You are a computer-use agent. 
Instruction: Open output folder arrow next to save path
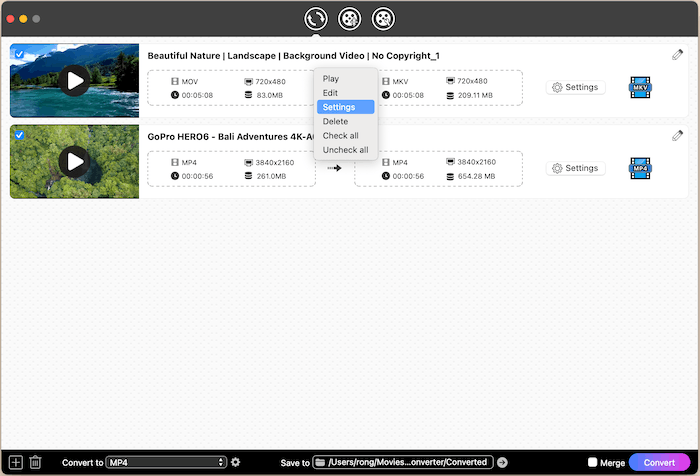tap(502, 462)
